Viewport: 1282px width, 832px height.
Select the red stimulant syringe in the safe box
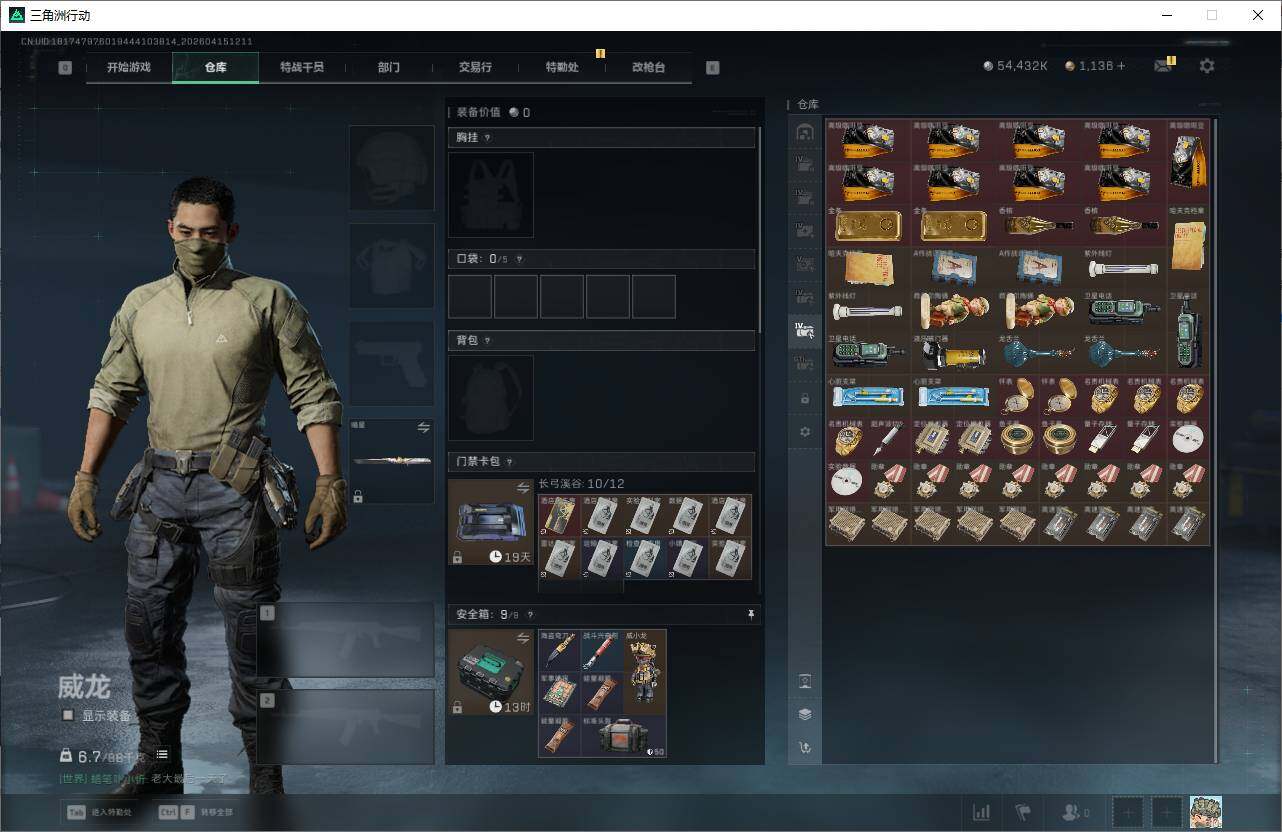click(x=602, y=651)
